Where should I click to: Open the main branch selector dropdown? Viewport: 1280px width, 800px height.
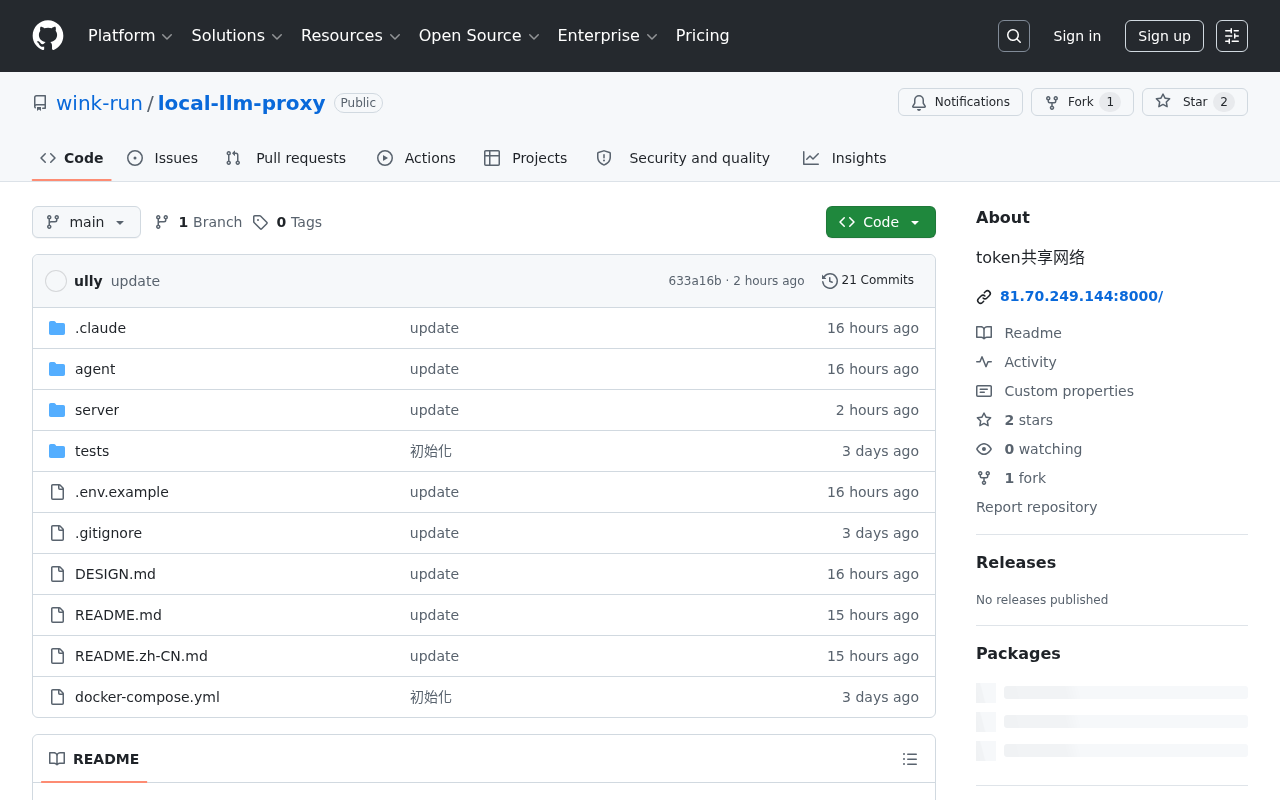click(x=86, y=222)
